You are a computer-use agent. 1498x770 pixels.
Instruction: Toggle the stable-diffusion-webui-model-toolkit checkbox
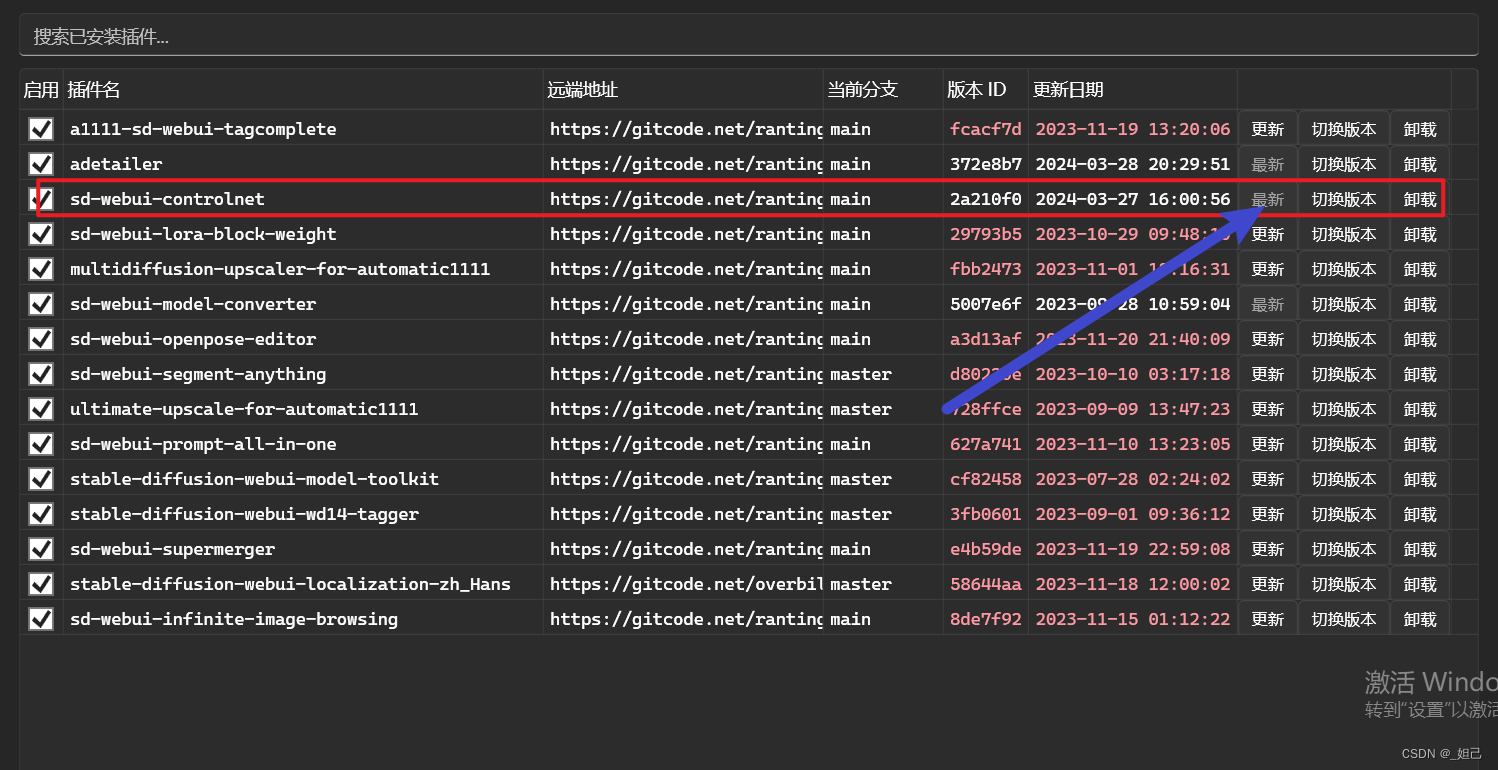pos(41,479)
